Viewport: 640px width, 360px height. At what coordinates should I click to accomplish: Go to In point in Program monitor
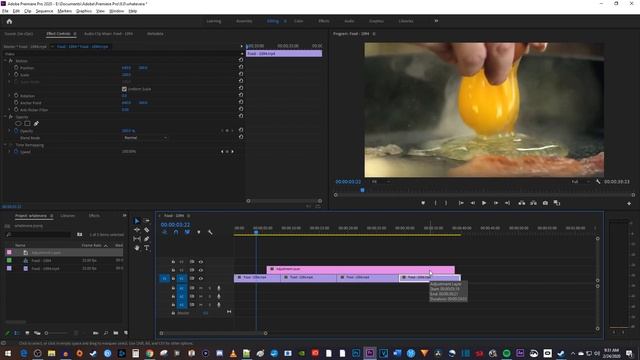(x=461, y=203)
